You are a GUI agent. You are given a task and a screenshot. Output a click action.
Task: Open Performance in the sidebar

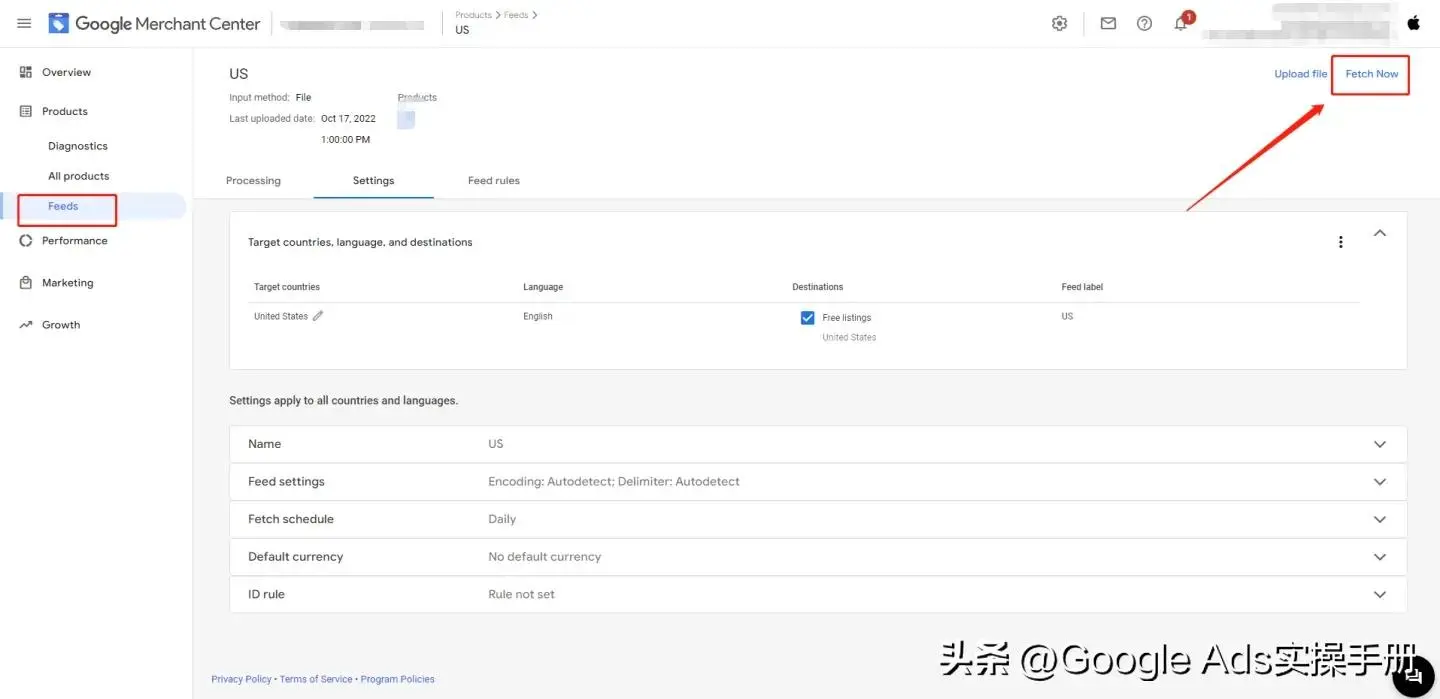tap(75, 241)
